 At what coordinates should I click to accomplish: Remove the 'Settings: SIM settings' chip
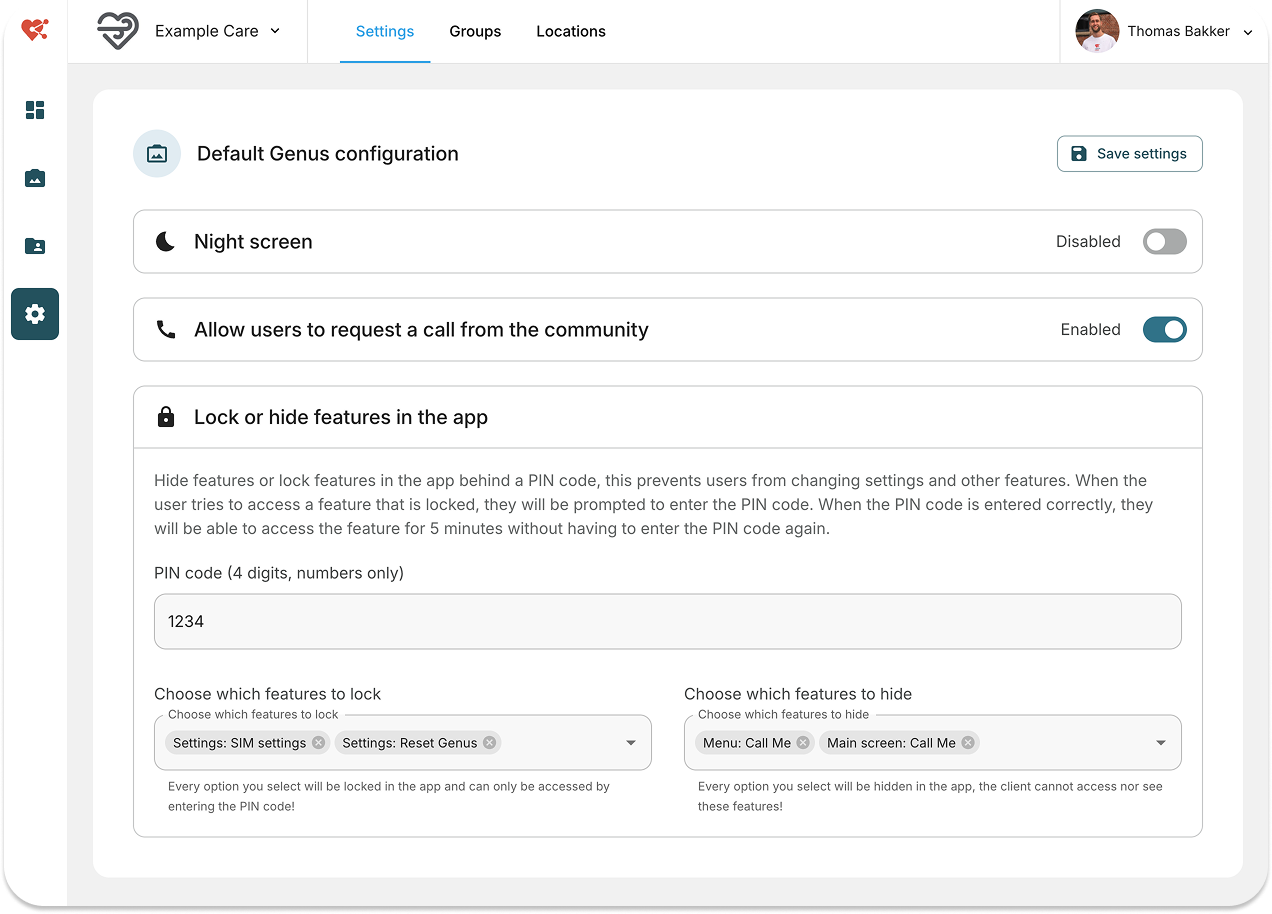(318, 743)
